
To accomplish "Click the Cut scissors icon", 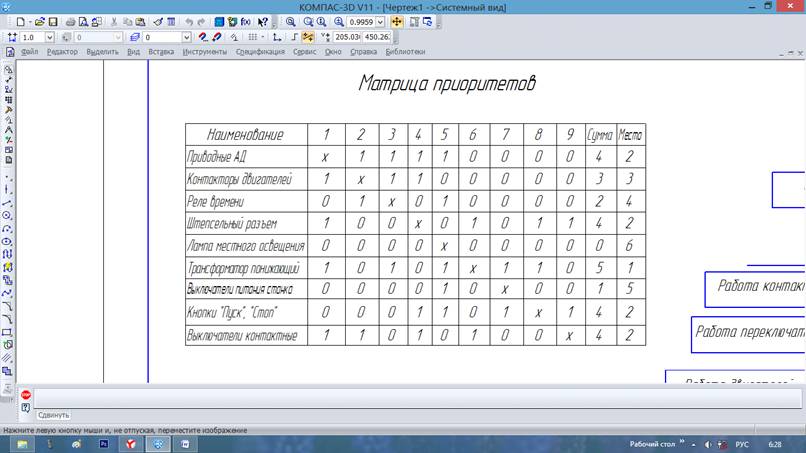I will (x=114, y=21).
